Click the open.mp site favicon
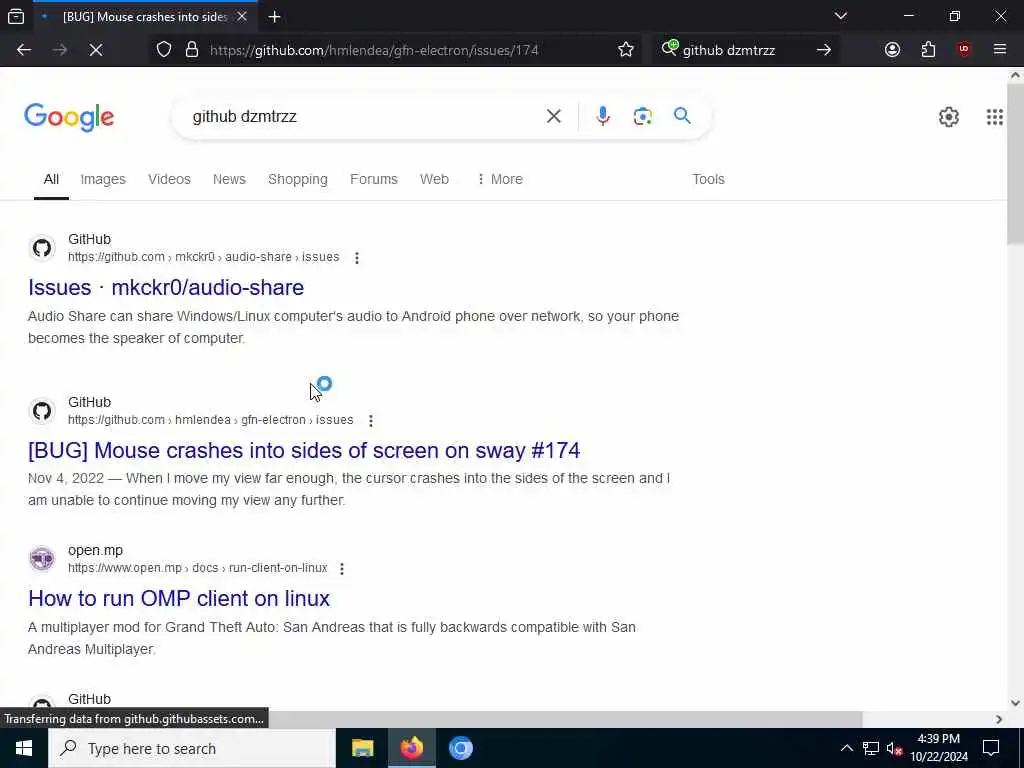Screen dimensions: 1024x768 (42, 559)
